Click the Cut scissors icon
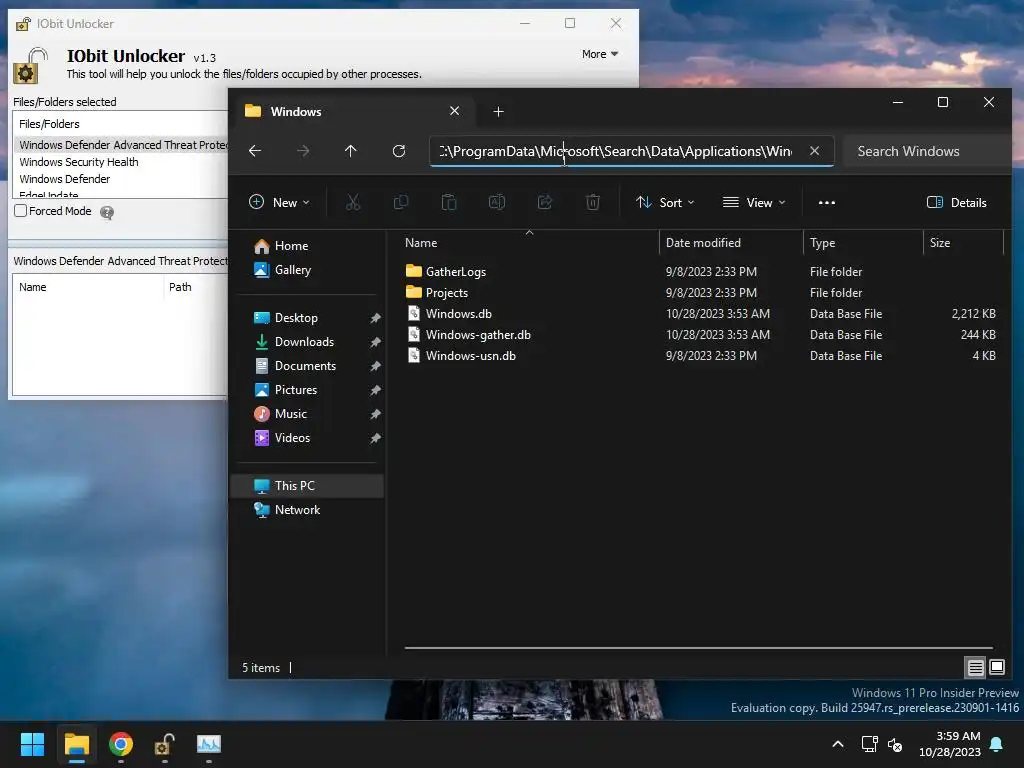Screen dimensions: 1024x768 click(x=353, y=202)
